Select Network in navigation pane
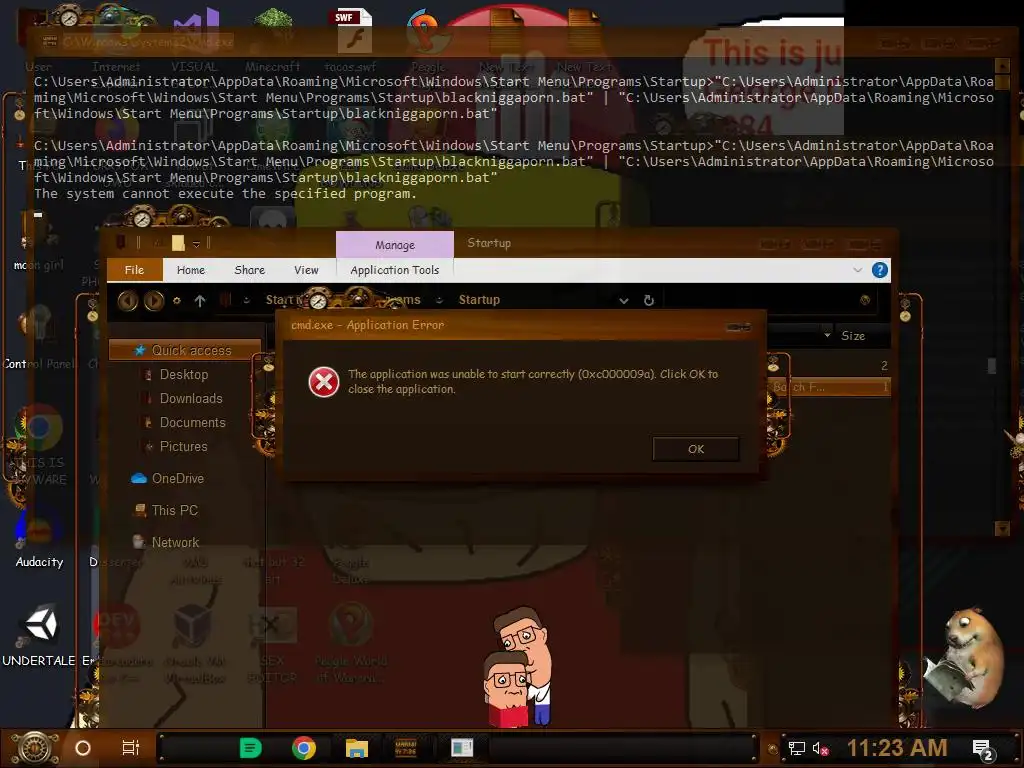The width and height of the screenshot is (1024, 768). pos(166,542)
